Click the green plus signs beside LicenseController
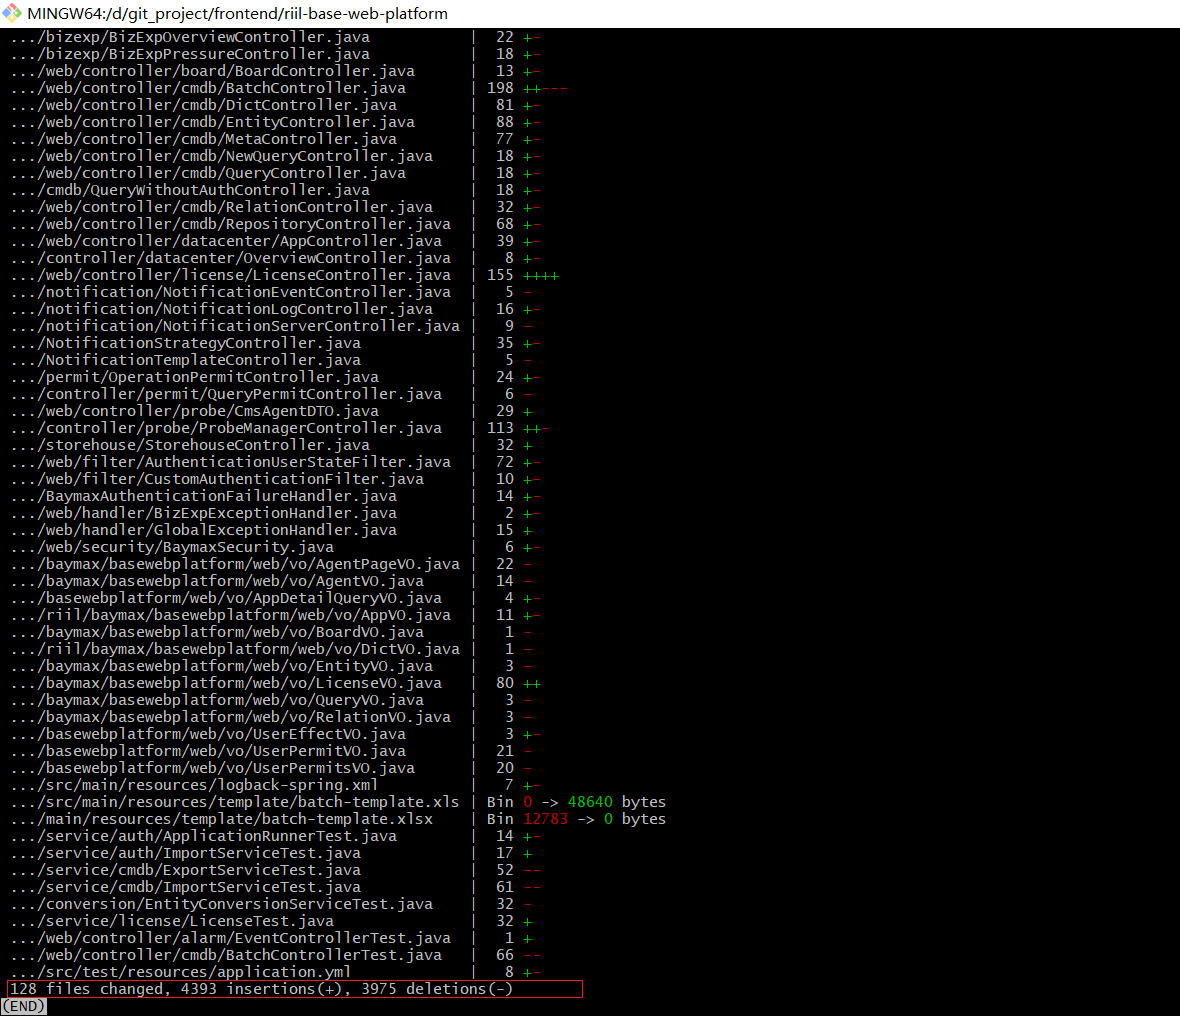This screenshot has height=1016, width=1180. click(x=541, y=275)
